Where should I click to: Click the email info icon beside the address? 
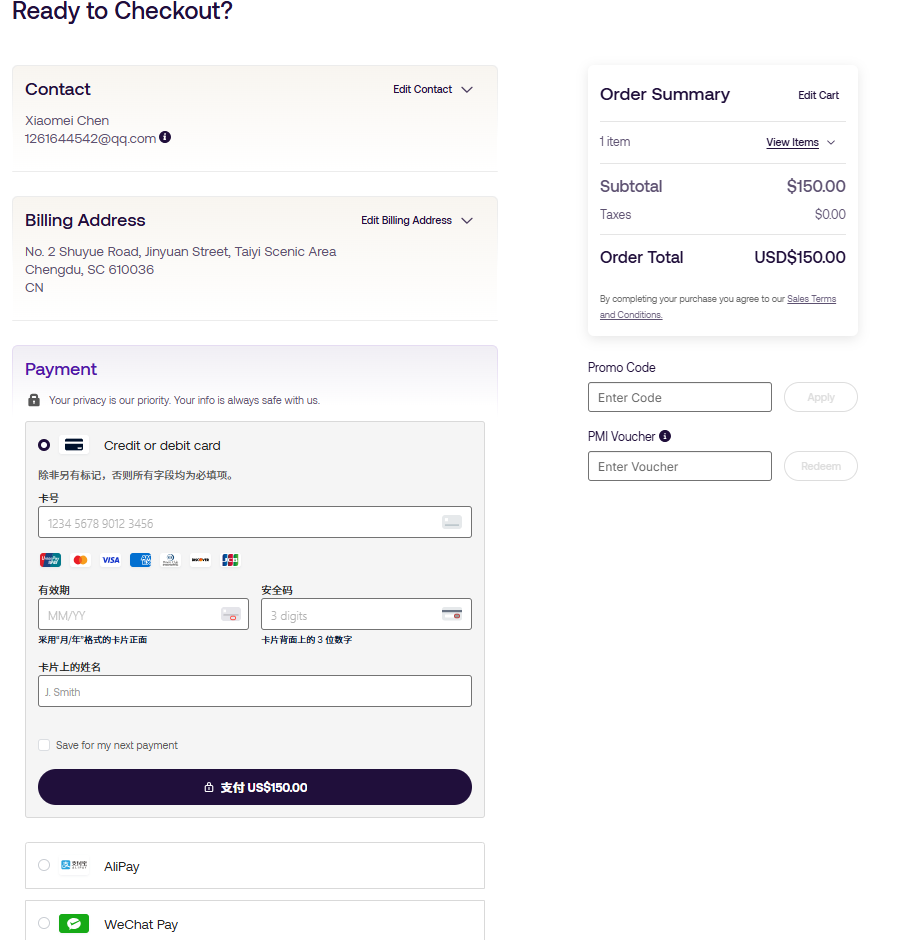point(165,137)
